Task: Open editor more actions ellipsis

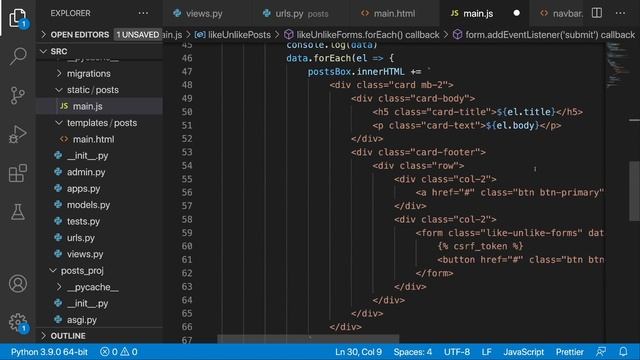Action: click(x=620, y=13)
